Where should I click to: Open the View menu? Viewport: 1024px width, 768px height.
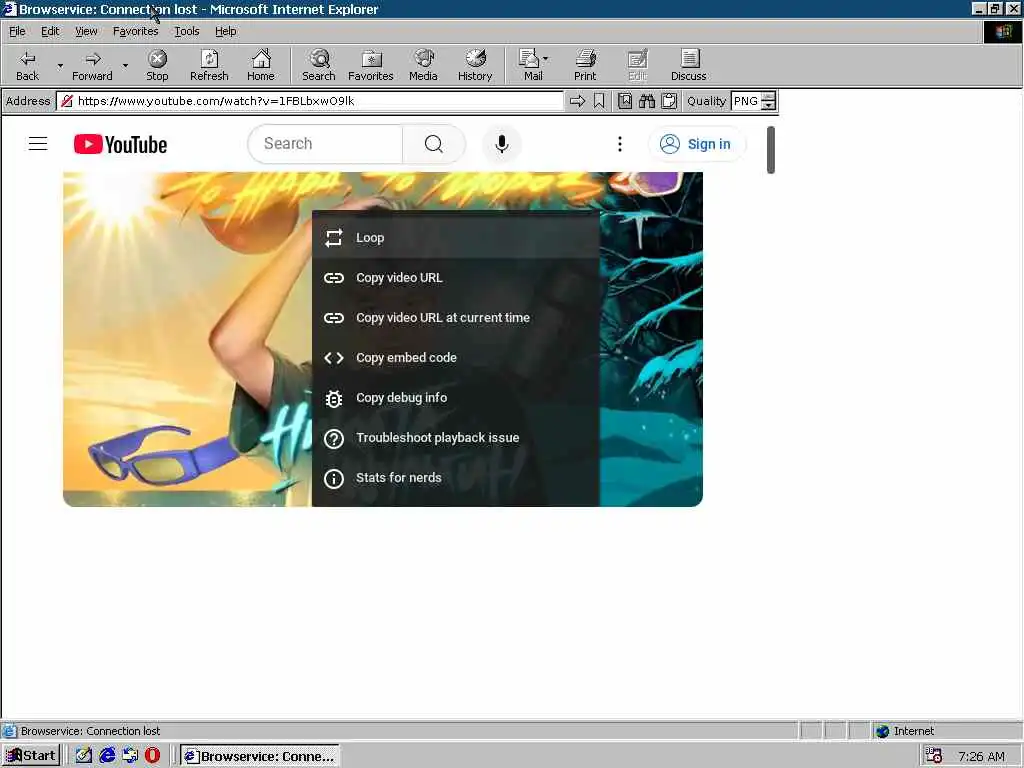pyautogui.click(x=86, y=31)
